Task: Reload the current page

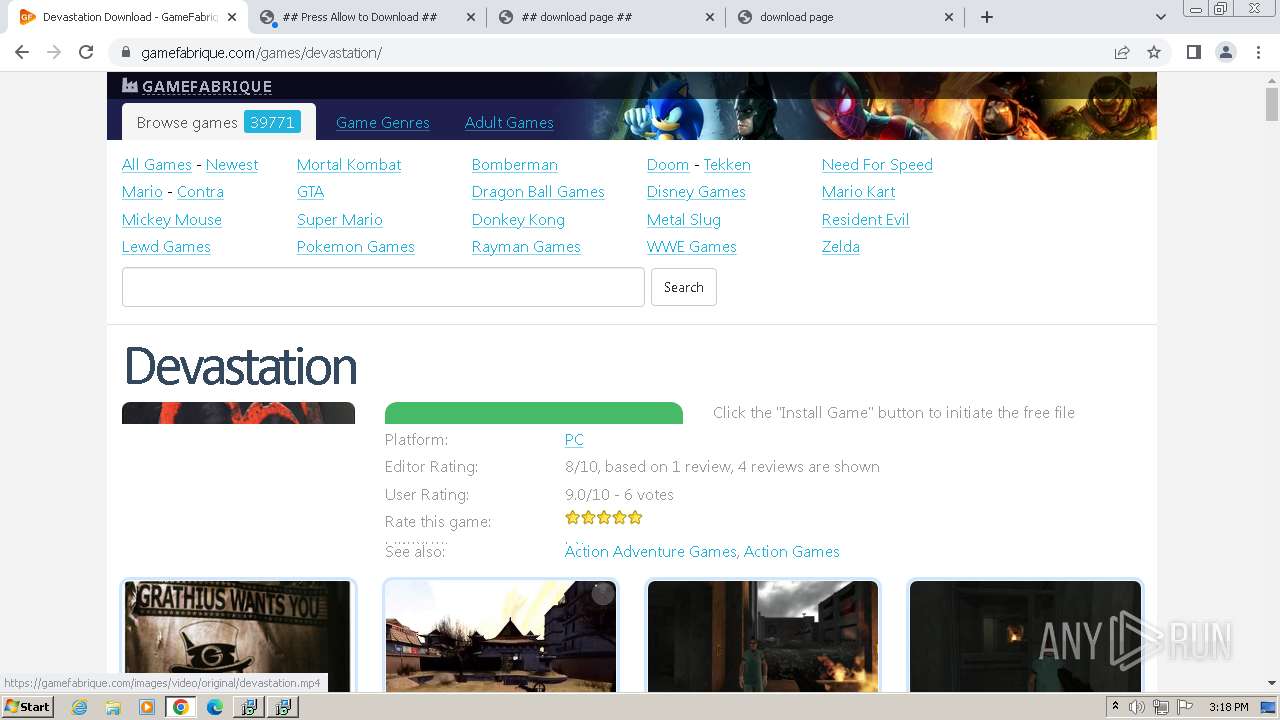Action: click(86, 52)
